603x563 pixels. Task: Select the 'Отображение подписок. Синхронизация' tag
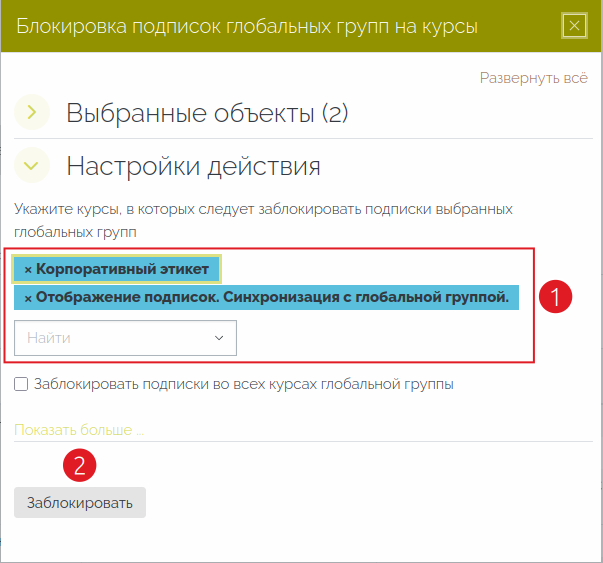coord(272,298)
